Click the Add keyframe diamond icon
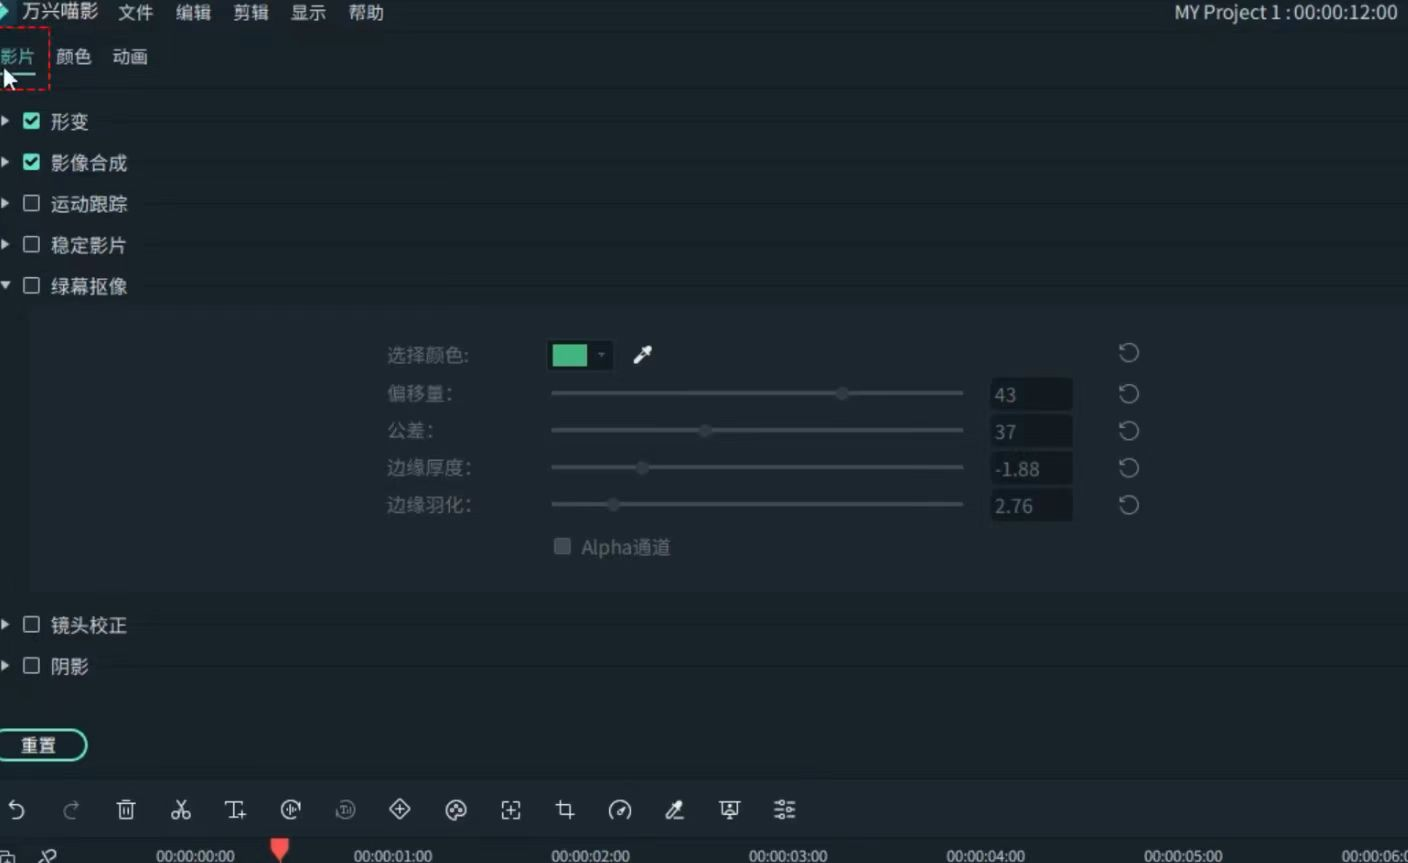 click(x=400, y=810)
